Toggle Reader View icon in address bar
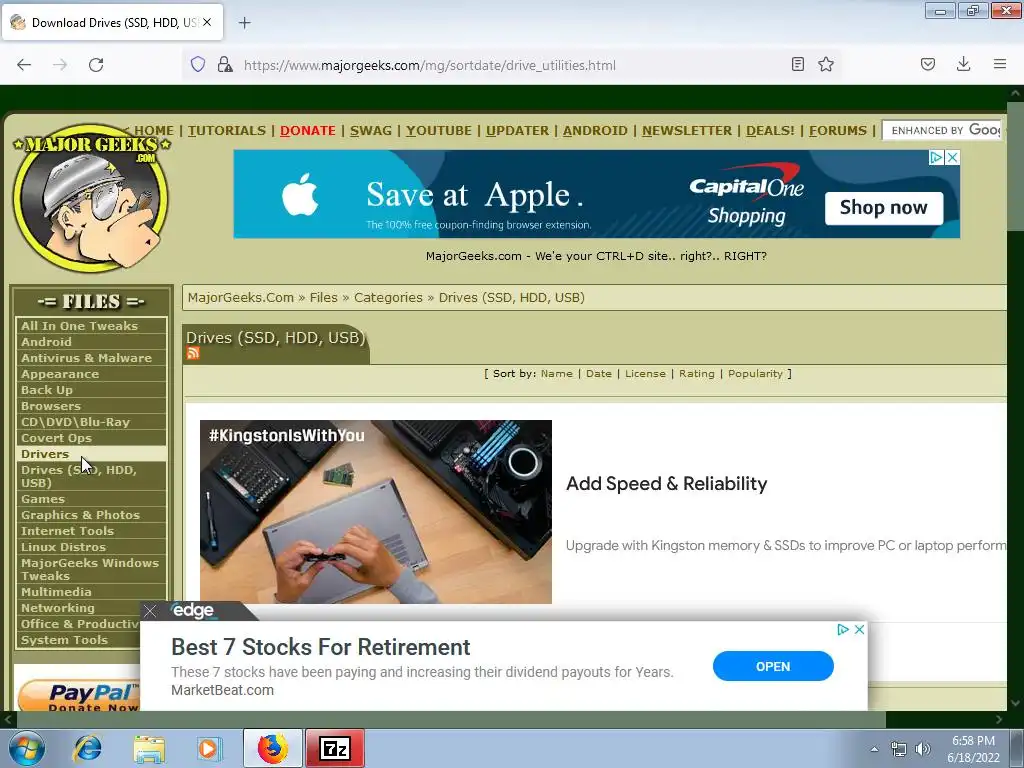This screenshot has height=768, width=1024. (x=797, y=64)
